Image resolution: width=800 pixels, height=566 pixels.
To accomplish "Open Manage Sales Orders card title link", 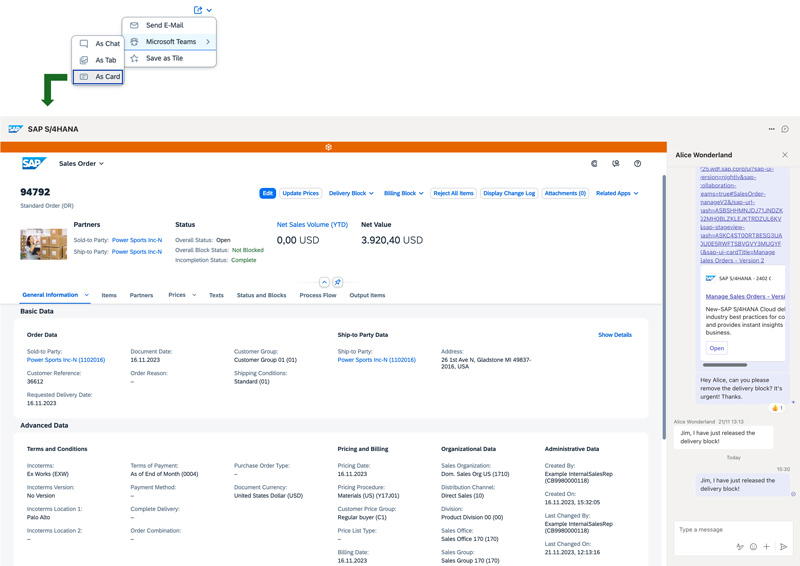I will (745, 297).
